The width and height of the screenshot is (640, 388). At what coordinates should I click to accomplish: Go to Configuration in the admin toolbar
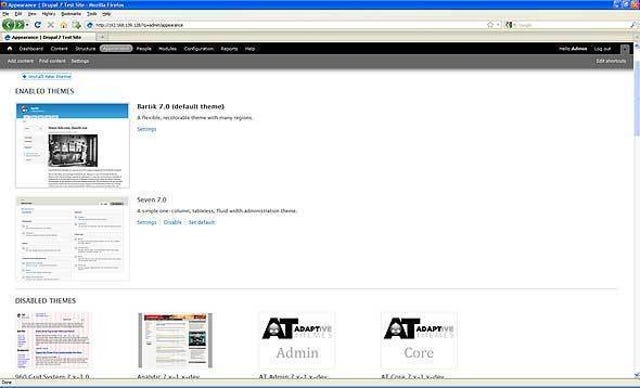pos(199,49)
